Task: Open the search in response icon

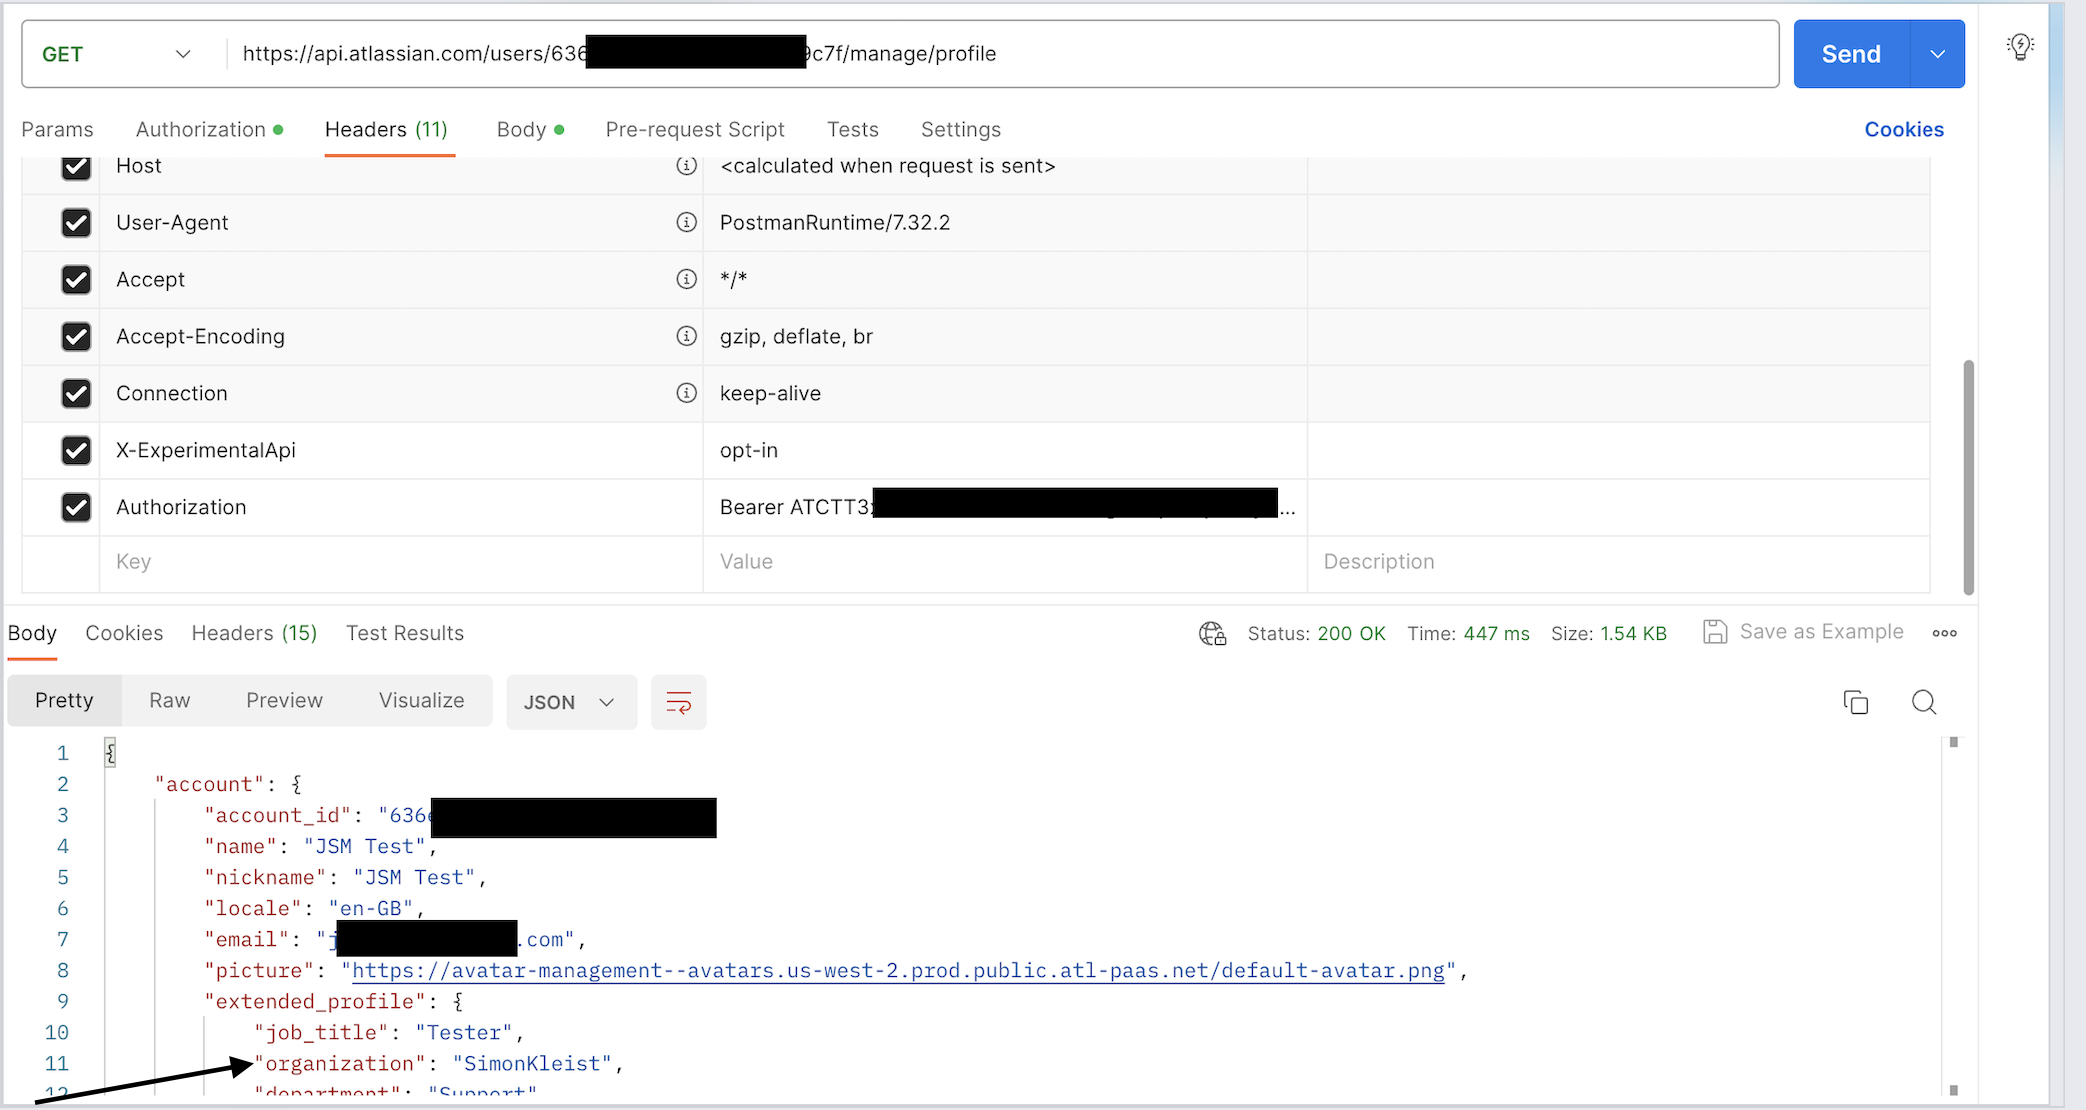Action: (x=1923, y=702)
